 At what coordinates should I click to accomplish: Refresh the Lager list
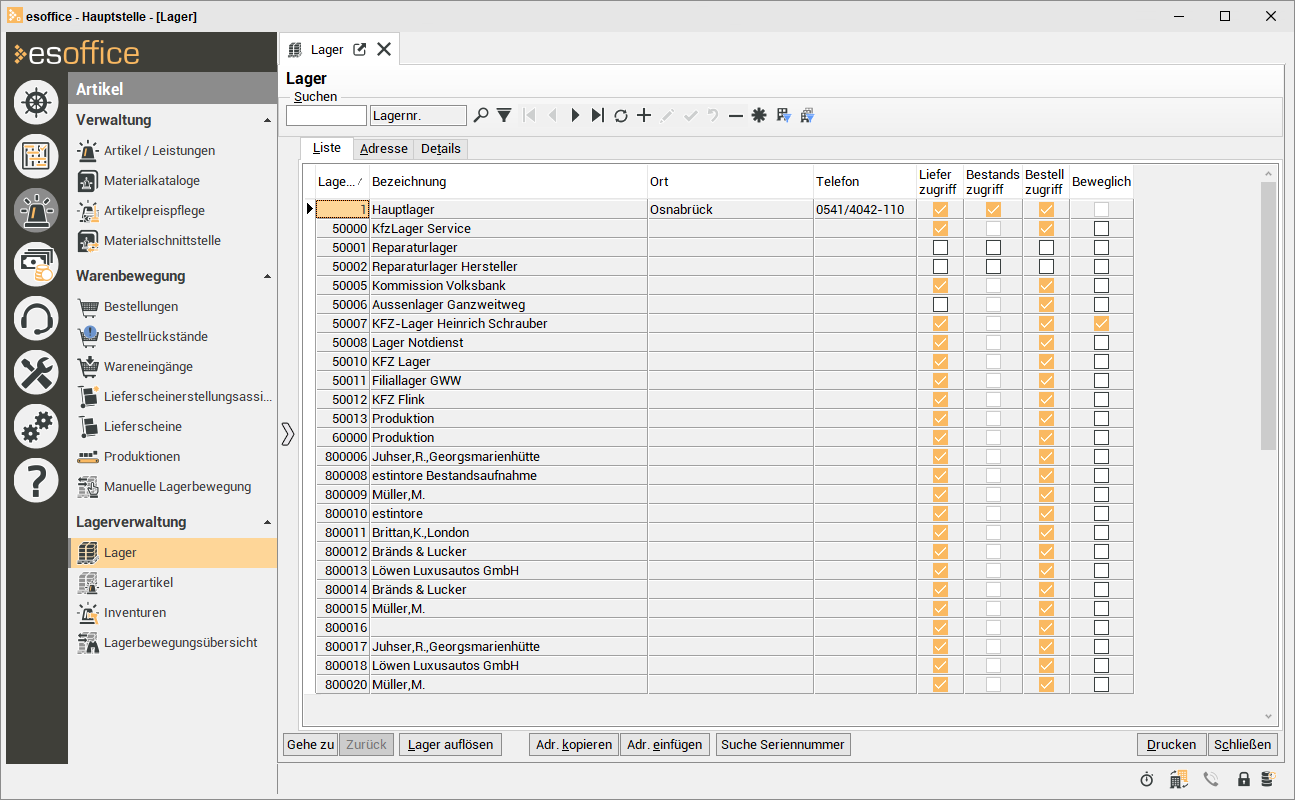621,116
